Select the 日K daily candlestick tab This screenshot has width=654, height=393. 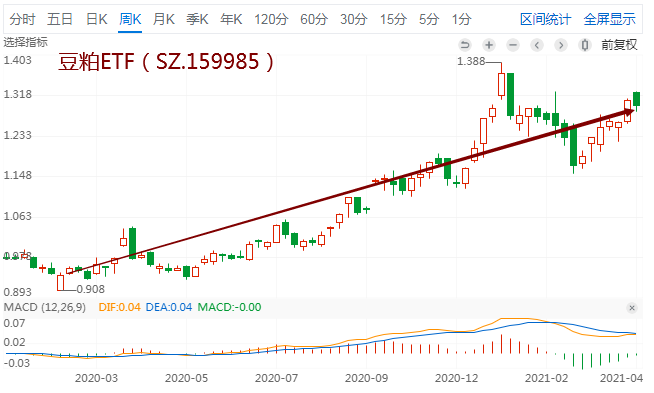click(x=96, y=19)
